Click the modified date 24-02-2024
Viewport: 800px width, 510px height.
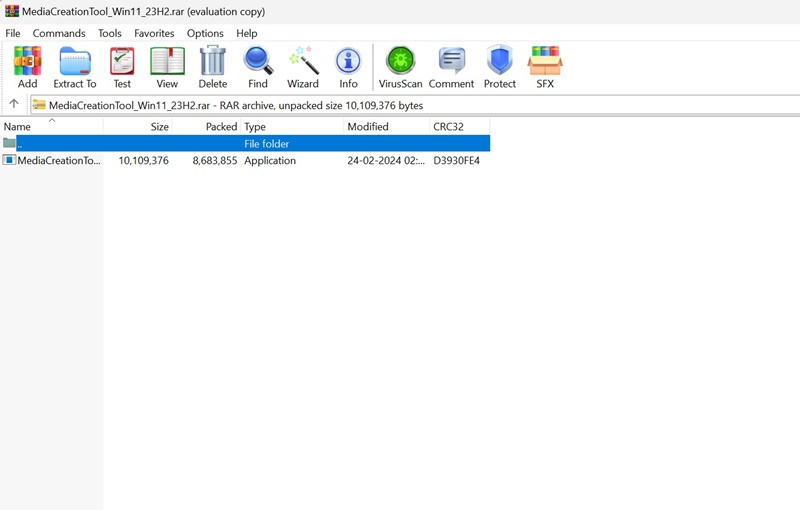(x=386, y=160)
